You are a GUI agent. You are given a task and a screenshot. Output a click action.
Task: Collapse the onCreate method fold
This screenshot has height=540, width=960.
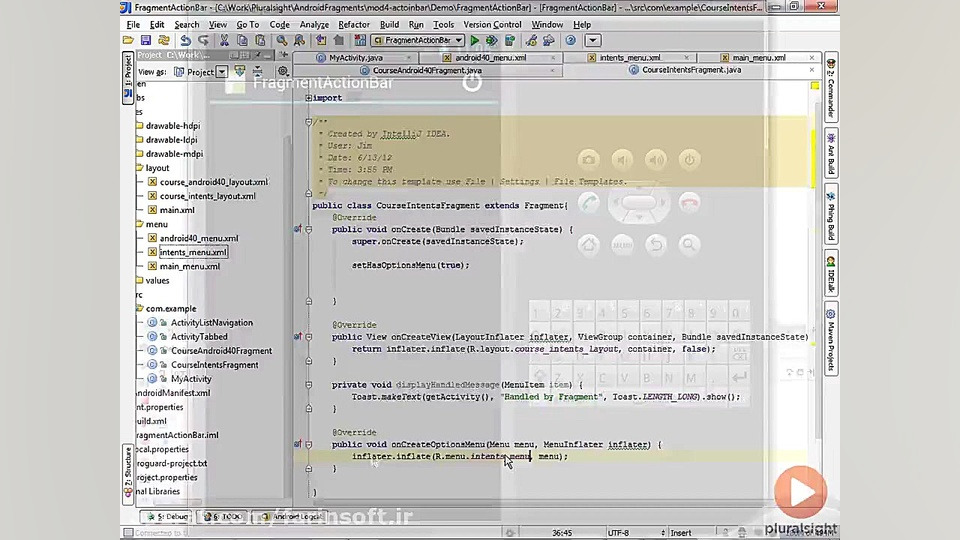pyautogui.click(x=309, y=229)
